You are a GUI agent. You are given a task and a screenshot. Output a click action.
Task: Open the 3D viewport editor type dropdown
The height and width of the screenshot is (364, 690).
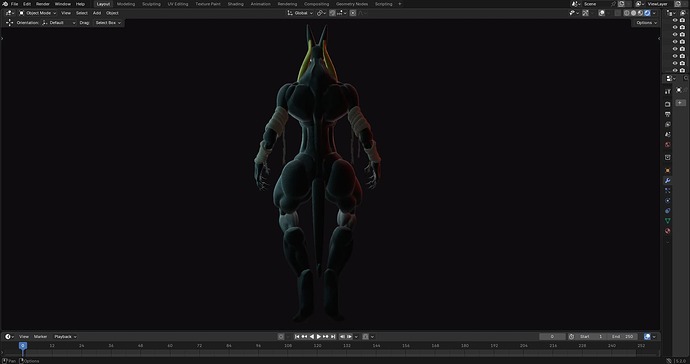coord(10,13)
